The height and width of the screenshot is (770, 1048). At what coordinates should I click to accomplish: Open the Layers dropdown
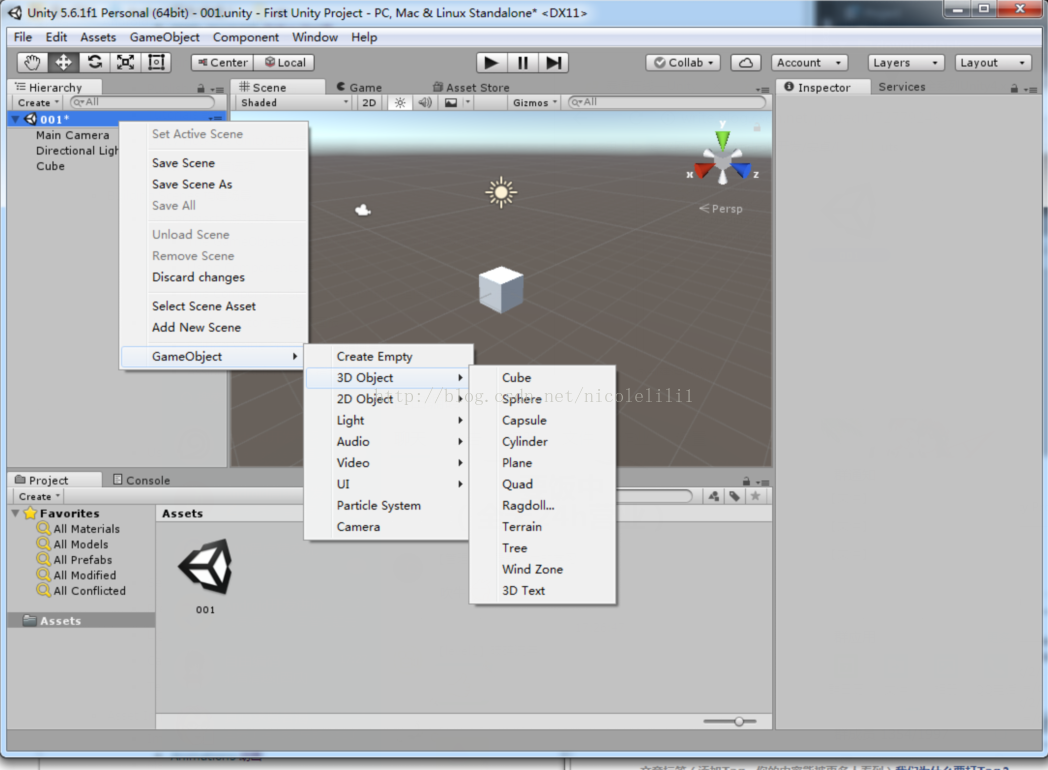tap(906, 63)
